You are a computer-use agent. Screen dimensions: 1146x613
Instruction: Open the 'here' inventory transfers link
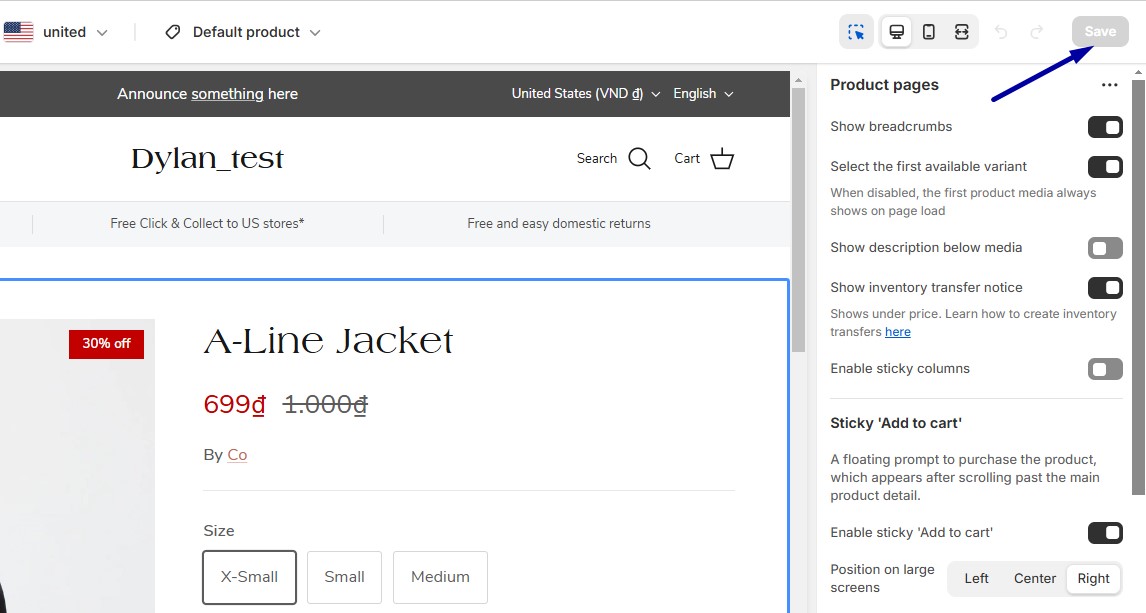[x=898, y=332]
